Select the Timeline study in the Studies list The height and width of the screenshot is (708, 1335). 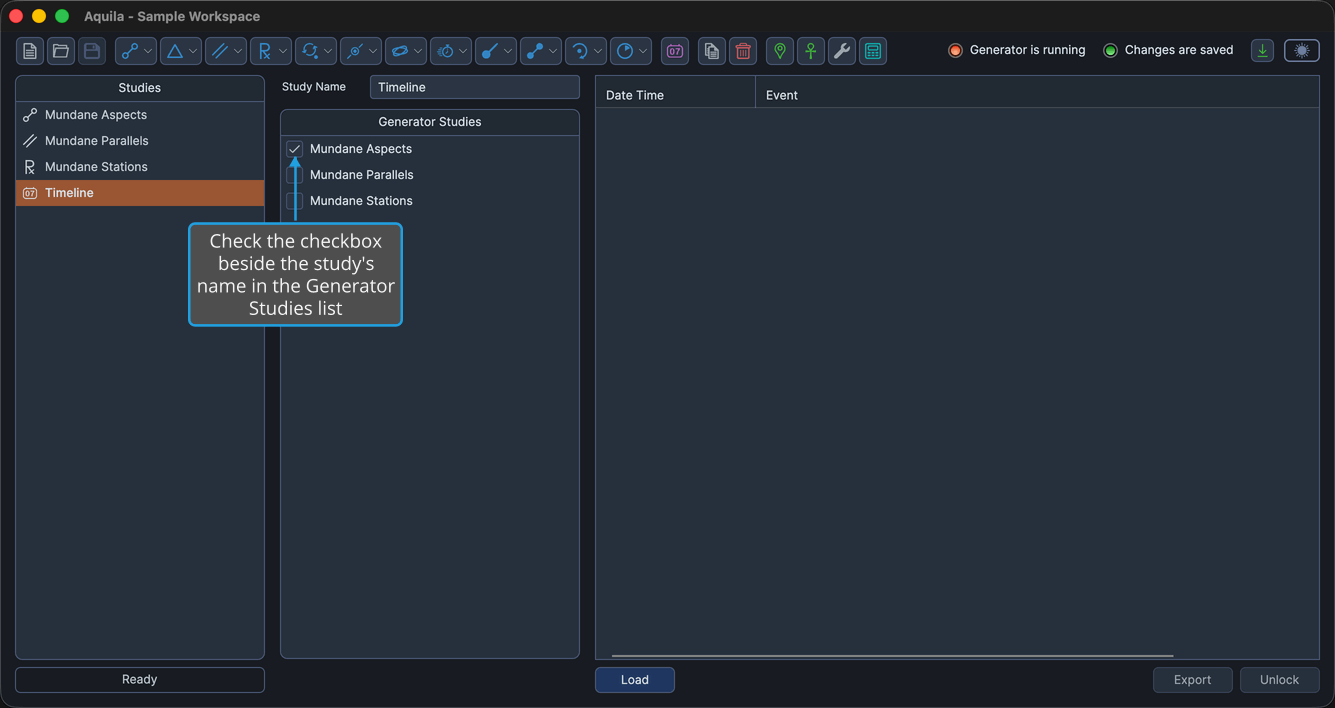(x=140, y=193)
